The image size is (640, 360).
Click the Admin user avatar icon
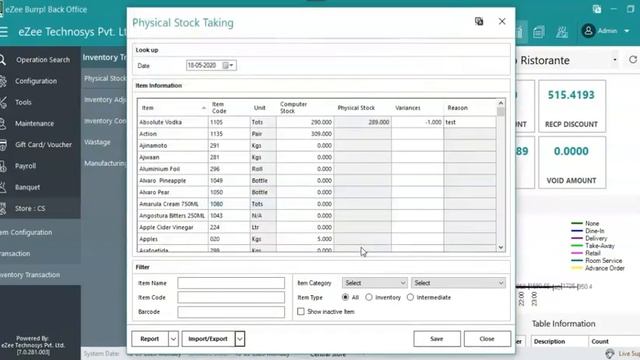[588, 31]
